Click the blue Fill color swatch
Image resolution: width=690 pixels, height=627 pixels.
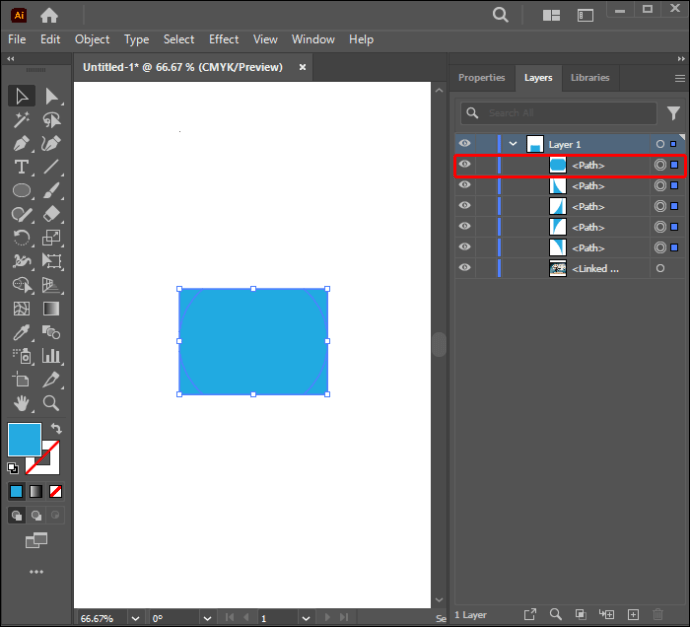25,440
